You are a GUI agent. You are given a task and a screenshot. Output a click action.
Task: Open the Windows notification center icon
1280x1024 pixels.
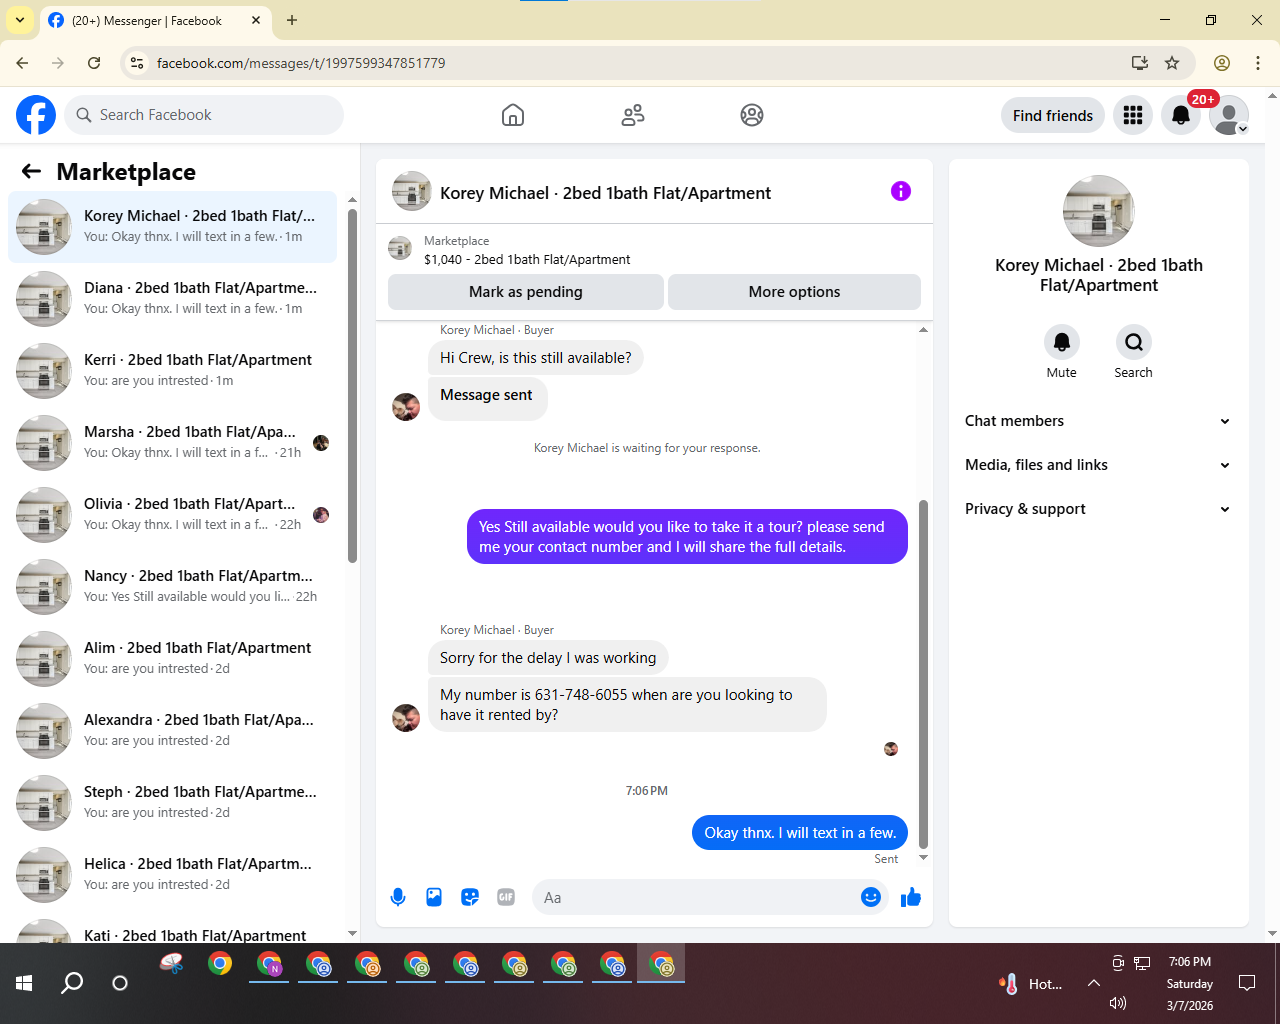1247,983
